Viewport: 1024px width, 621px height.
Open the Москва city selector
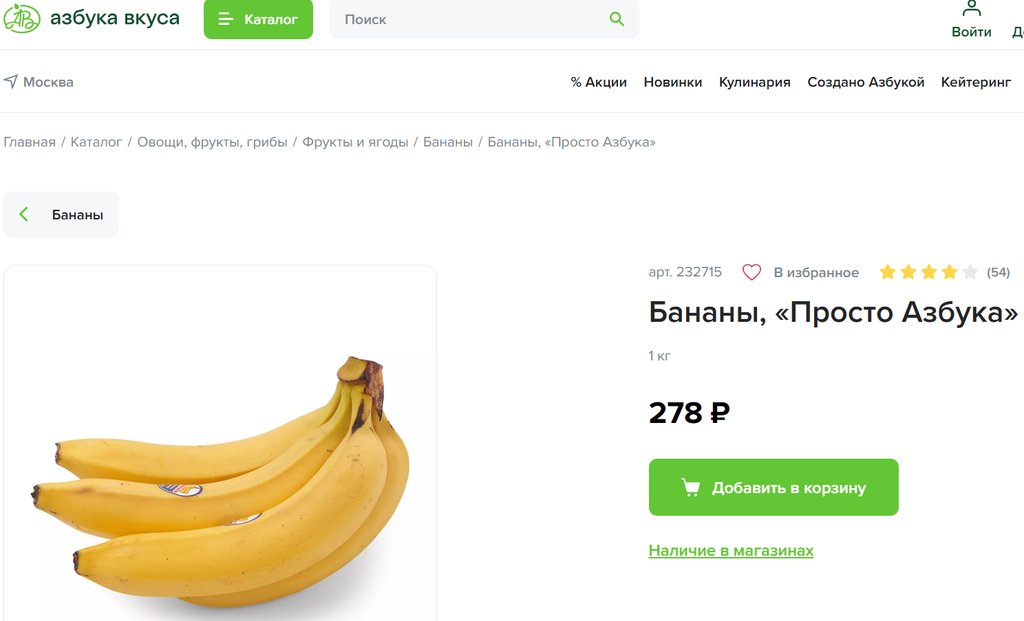point(39,82)
